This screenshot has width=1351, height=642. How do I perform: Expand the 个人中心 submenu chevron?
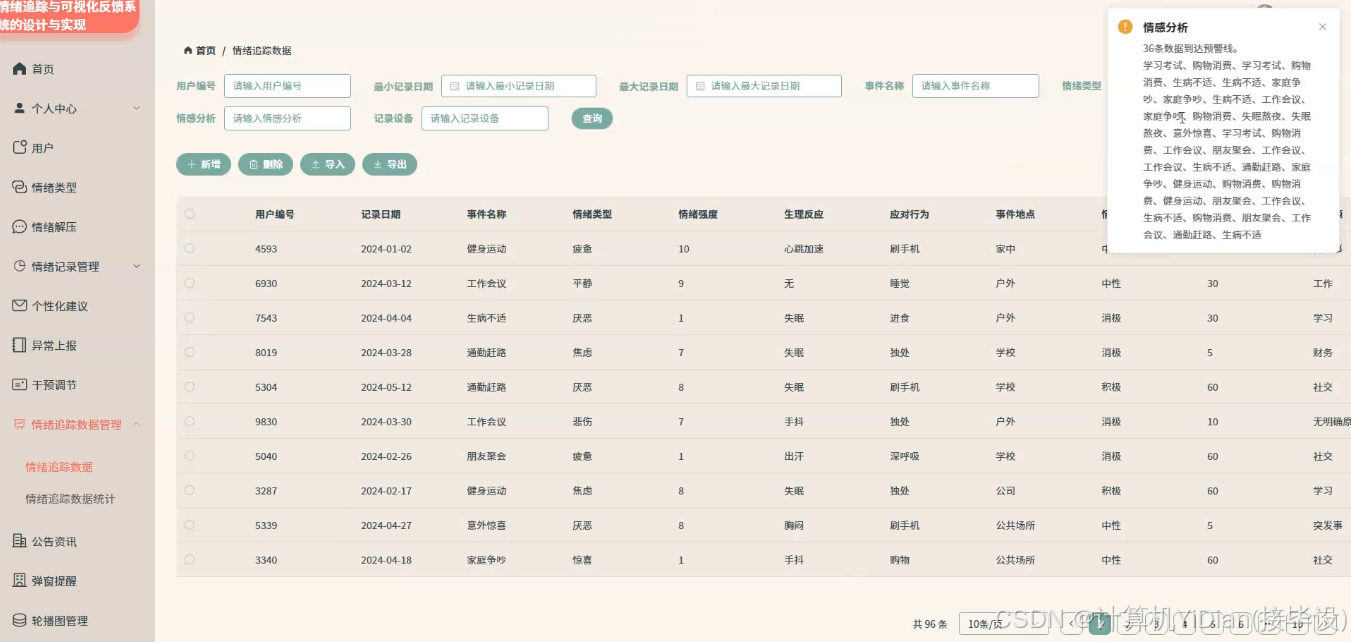(137, 108)
